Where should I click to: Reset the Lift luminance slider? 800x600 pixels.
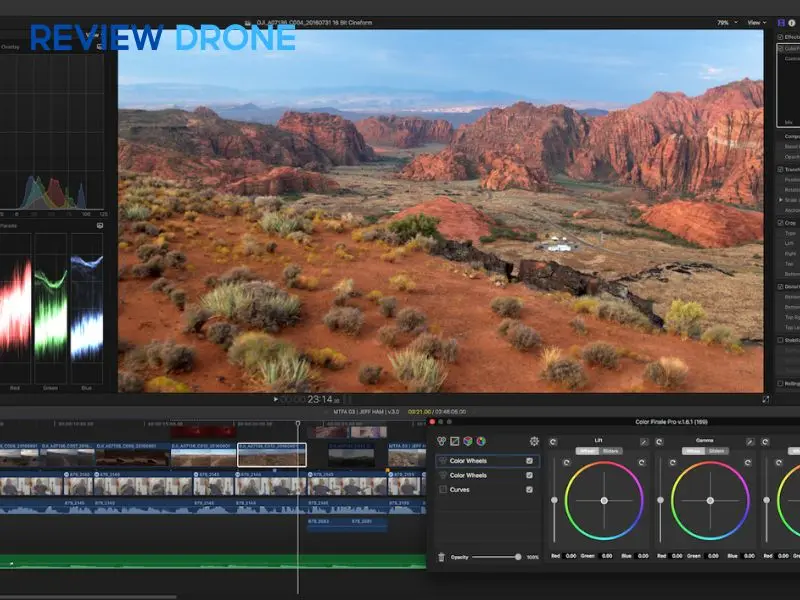coord(566,463)
